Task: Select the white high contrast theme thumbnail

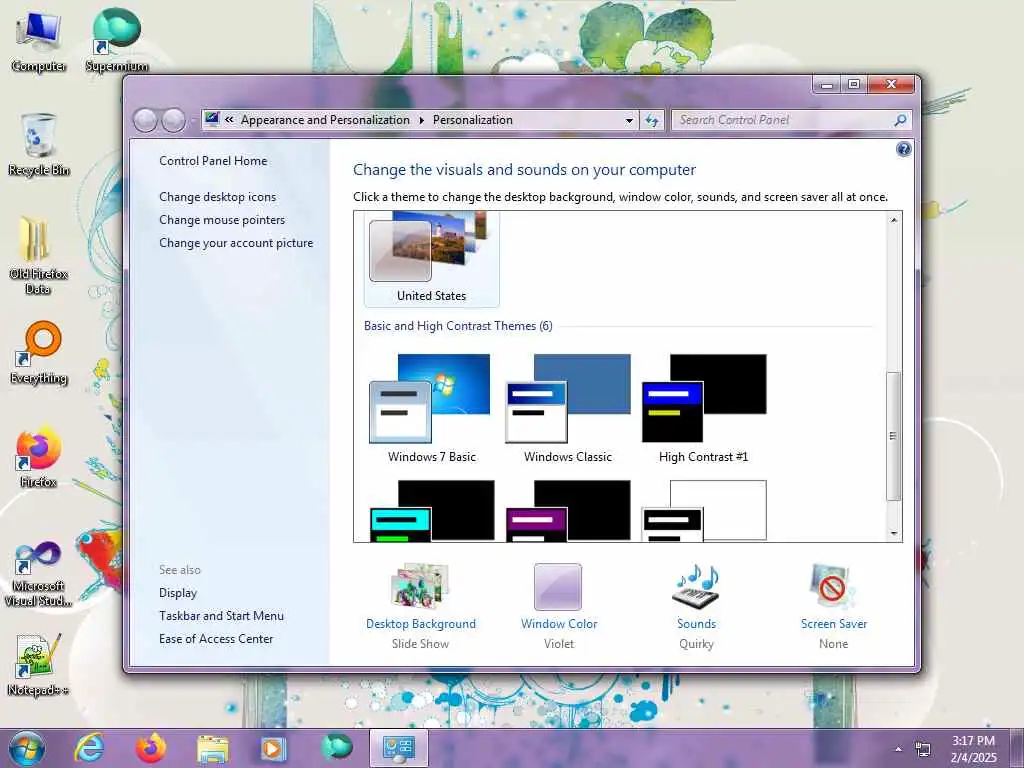Action: (x=703, y=511)
